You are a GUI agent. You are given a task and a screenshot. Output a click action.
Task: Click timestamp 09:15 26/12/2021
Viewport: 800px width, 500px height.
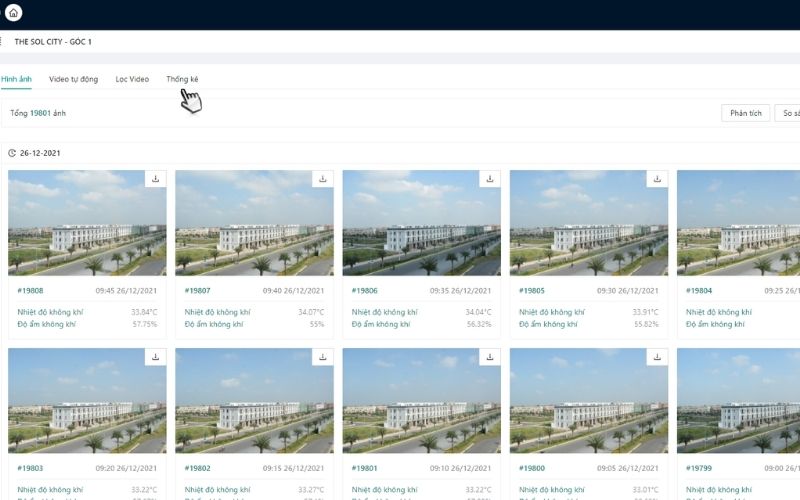pos(293,468)
